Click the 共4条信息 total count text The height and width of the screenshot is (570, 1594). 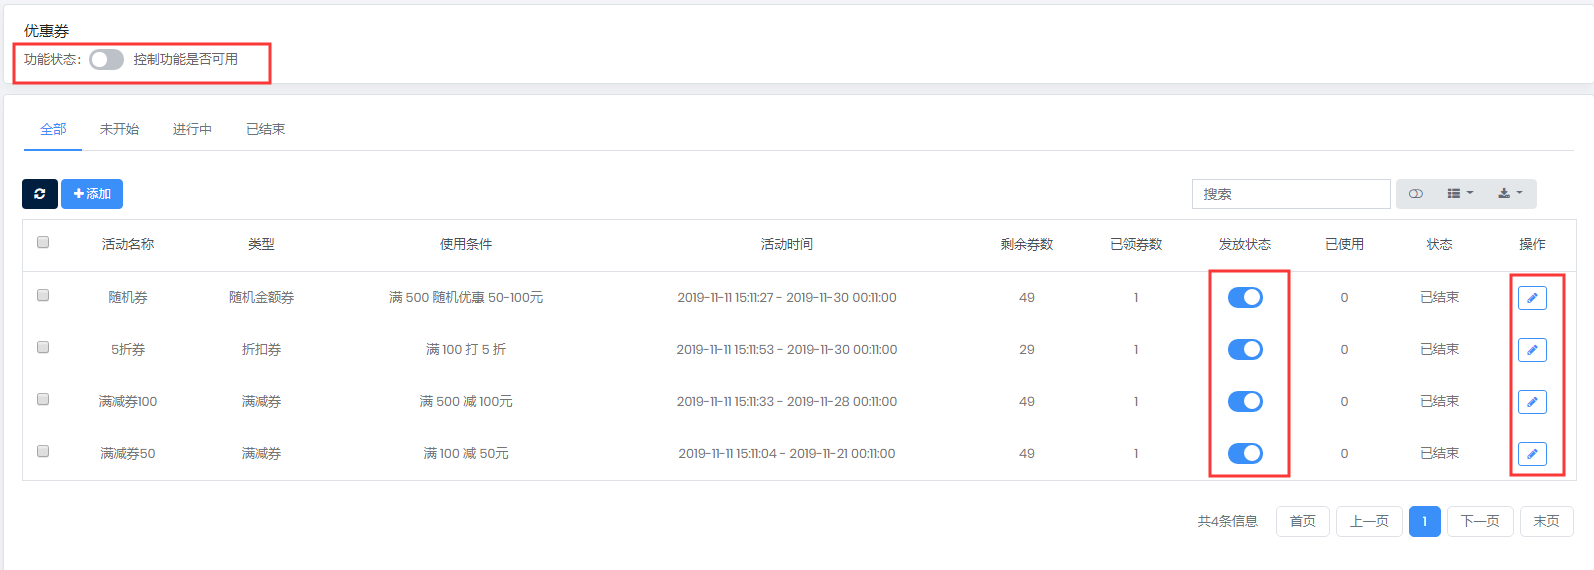(1228, 522)
